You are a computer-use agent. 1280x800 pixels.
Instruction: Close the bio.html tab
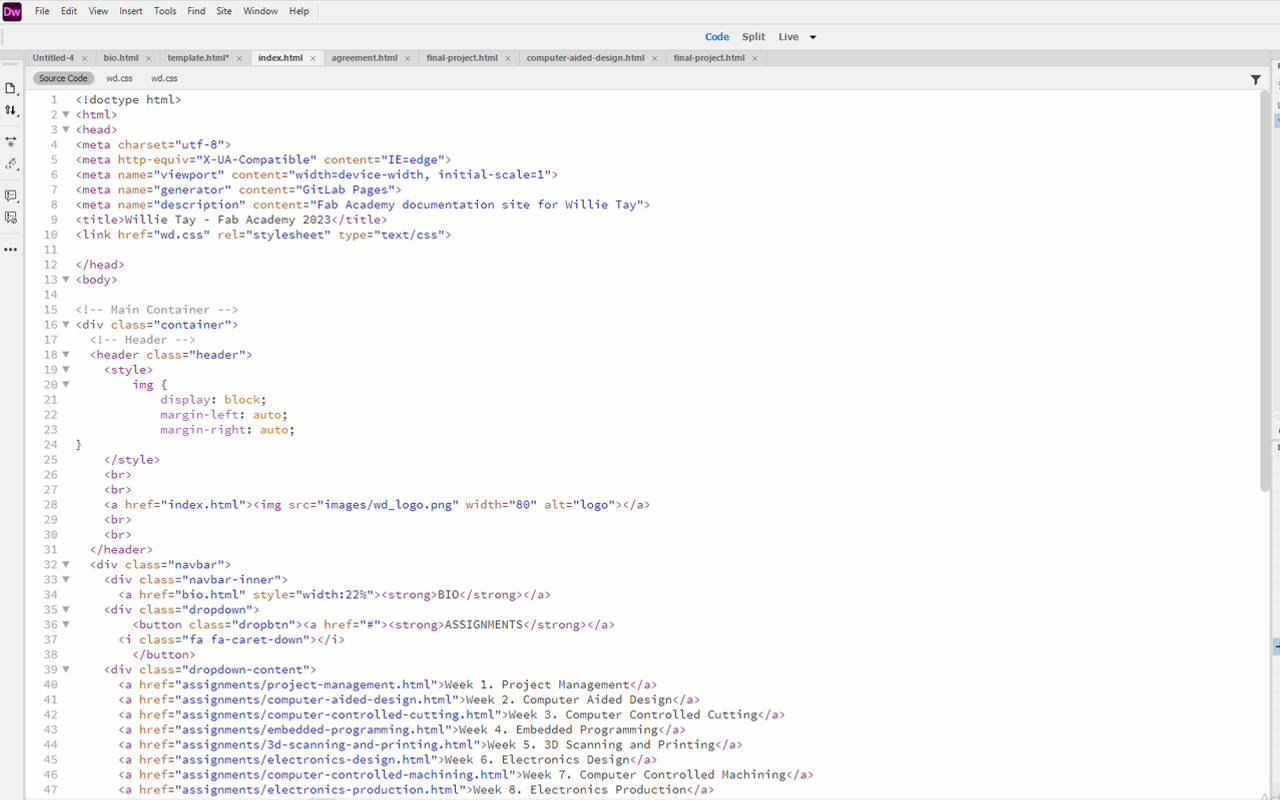tap(149, 58)
